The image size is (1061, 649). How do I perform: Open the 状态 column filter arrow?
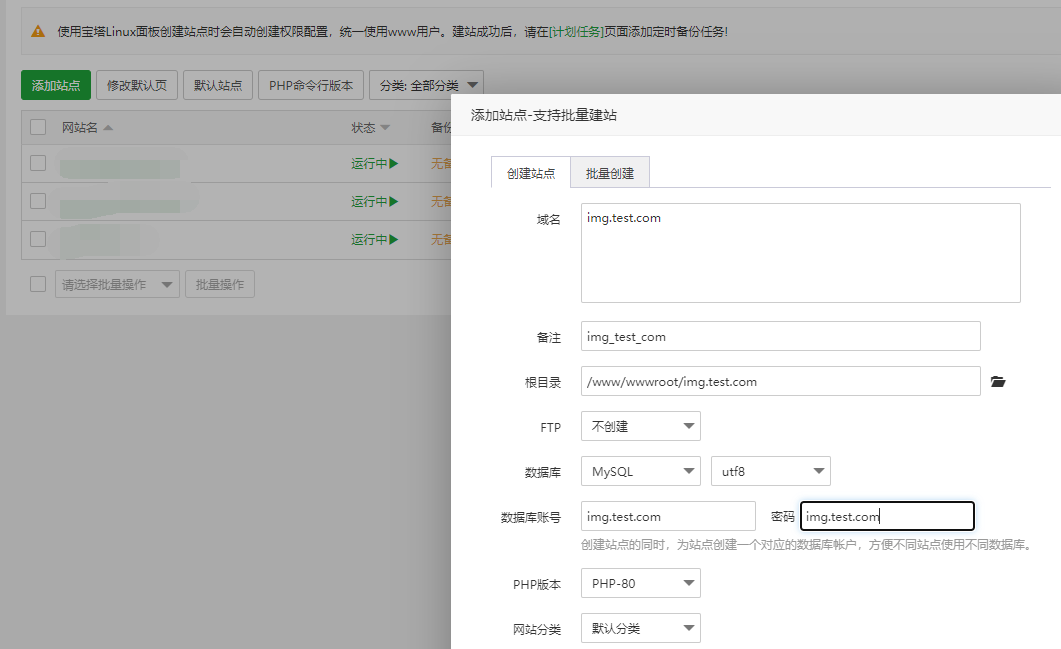click(x=385, y=127)
